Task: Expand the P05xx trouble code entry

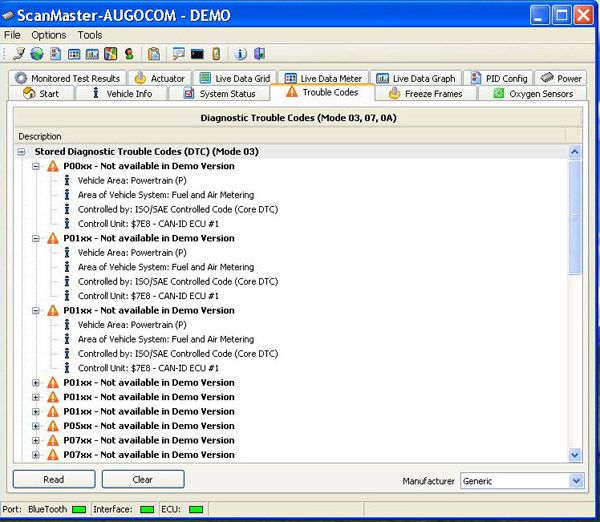Action: coord(36,426)
